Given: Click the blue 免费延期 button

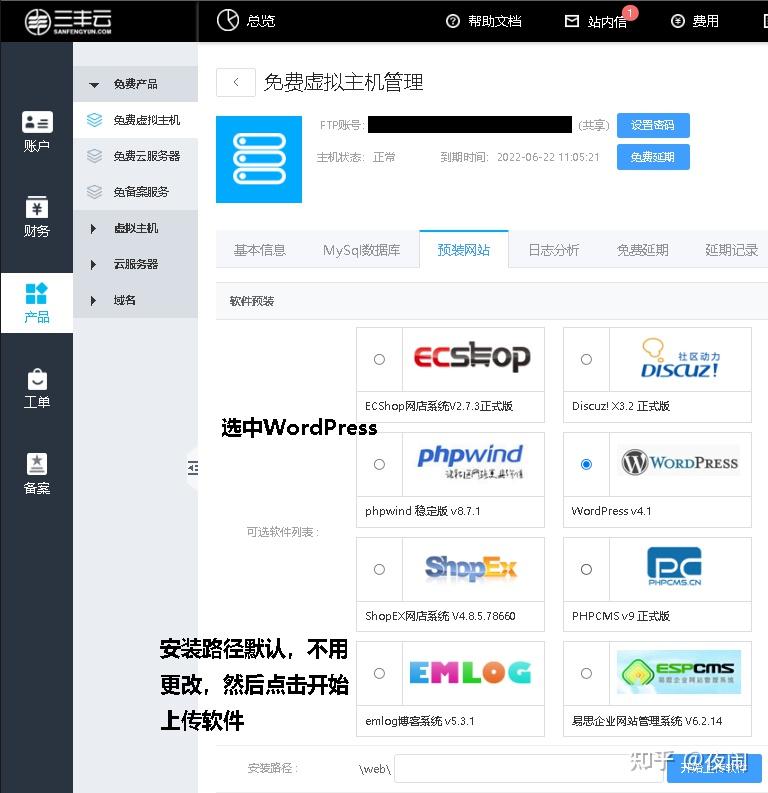Looking at the screenshot, I should point(653,157).
